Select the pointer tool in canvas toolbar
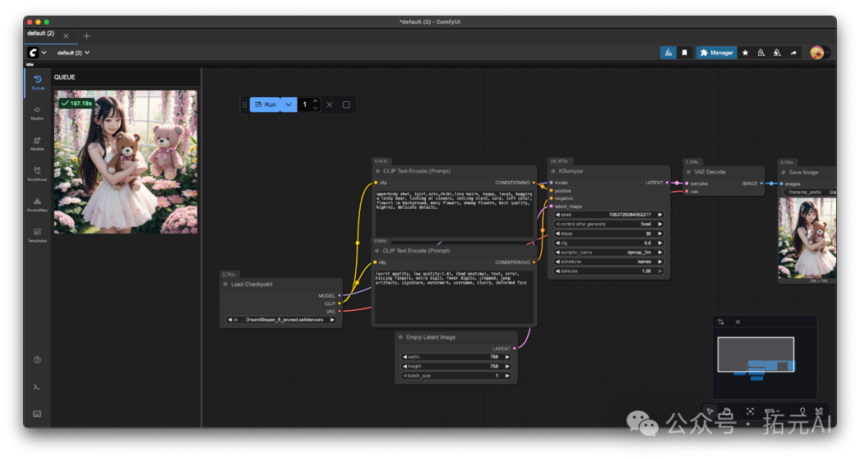The image size is (860, 459). (x=710, y=411)
